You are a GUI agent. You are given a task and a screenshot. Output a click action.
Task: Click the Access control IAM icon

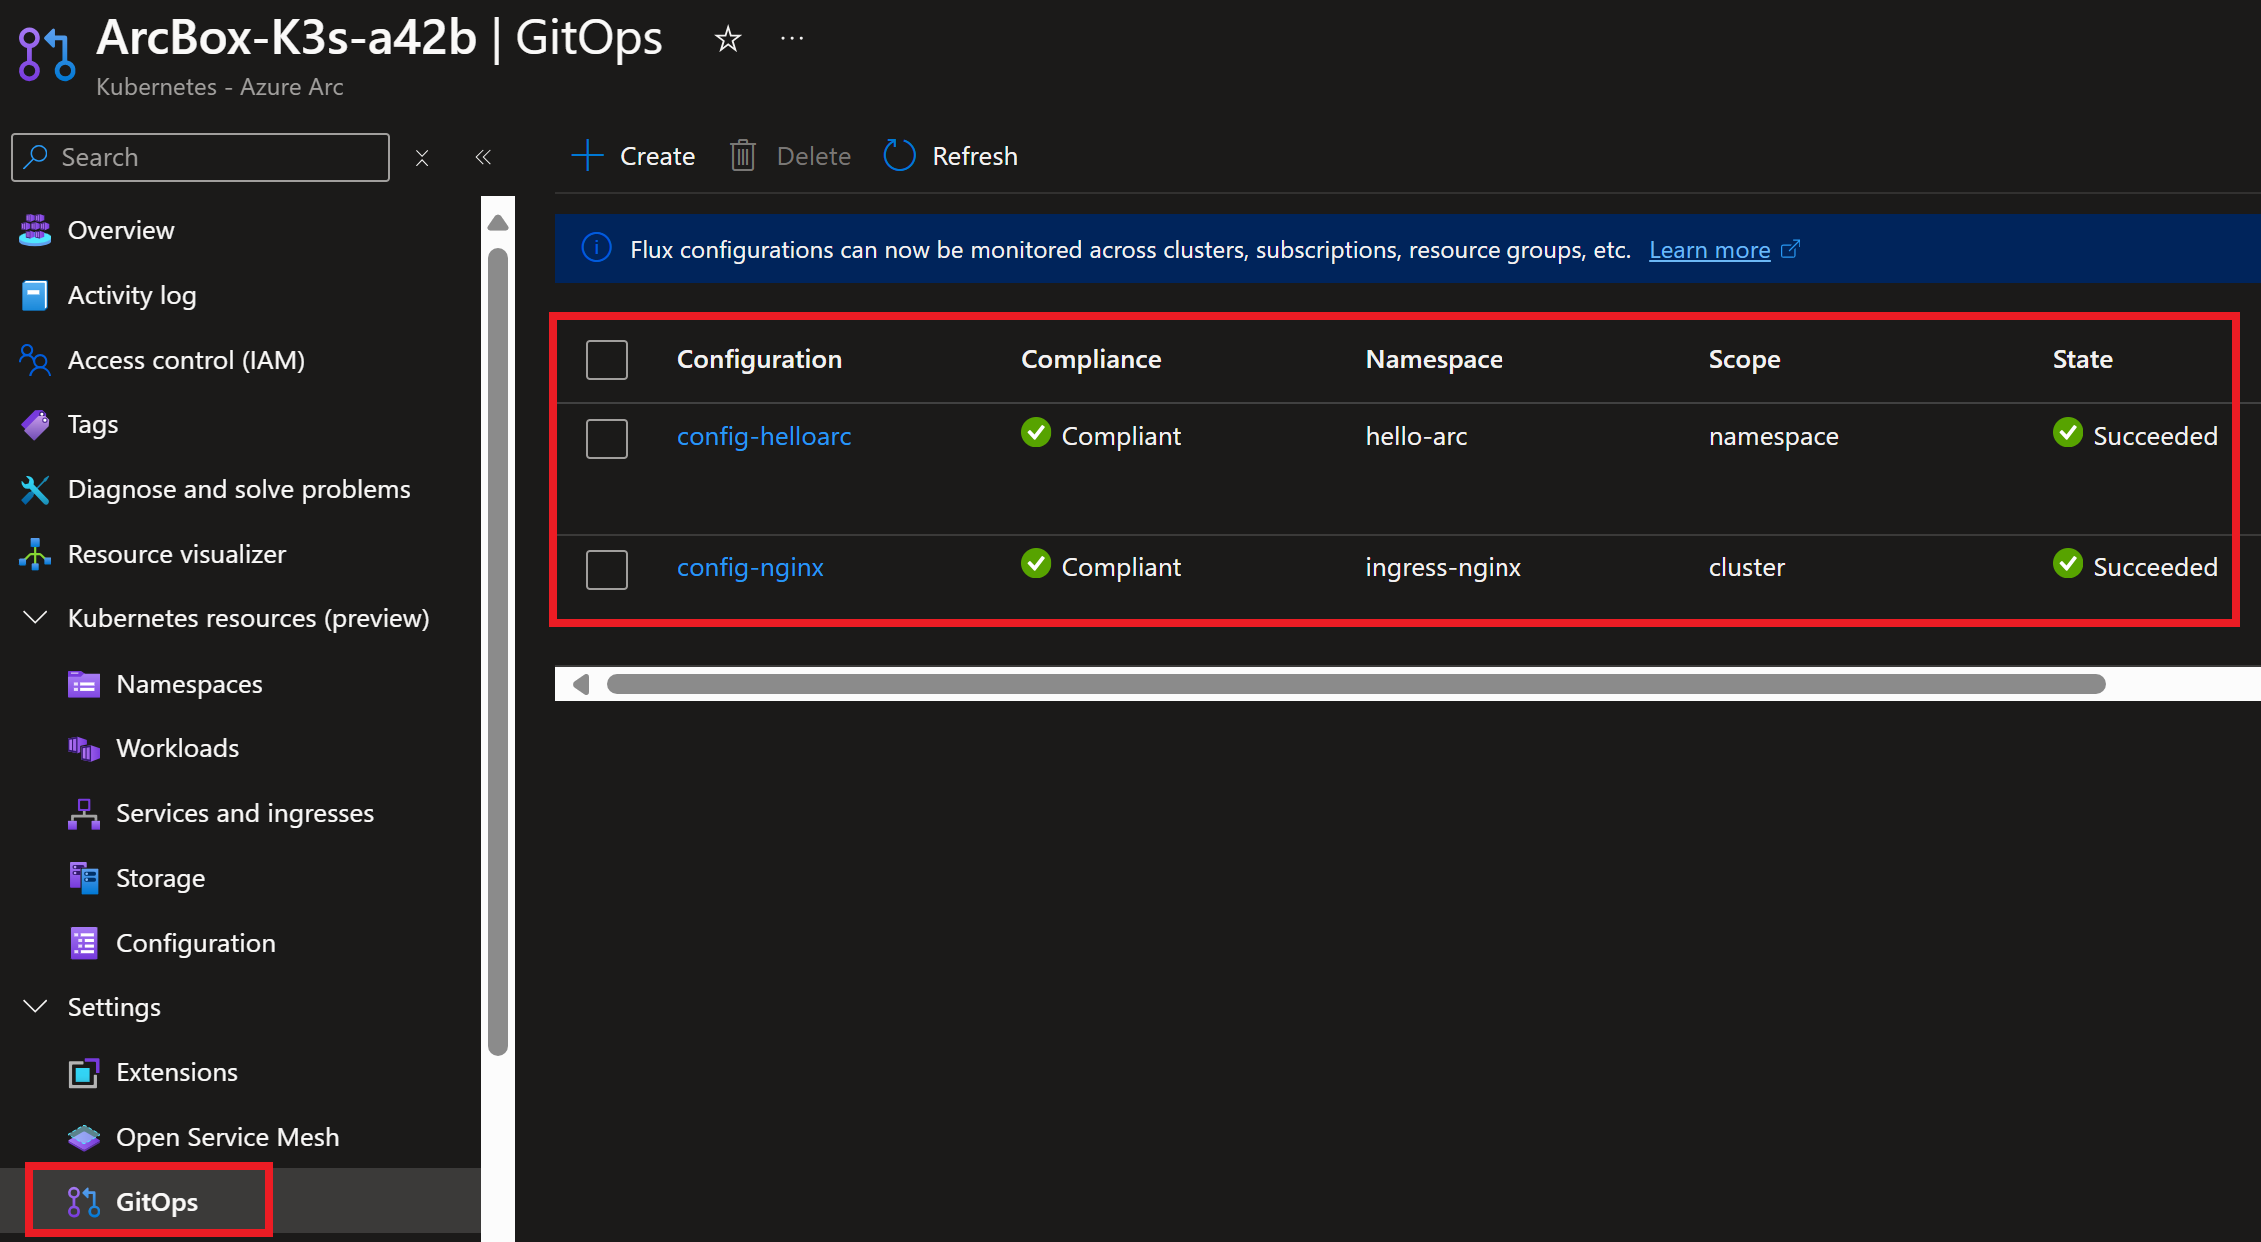(35, 360)
